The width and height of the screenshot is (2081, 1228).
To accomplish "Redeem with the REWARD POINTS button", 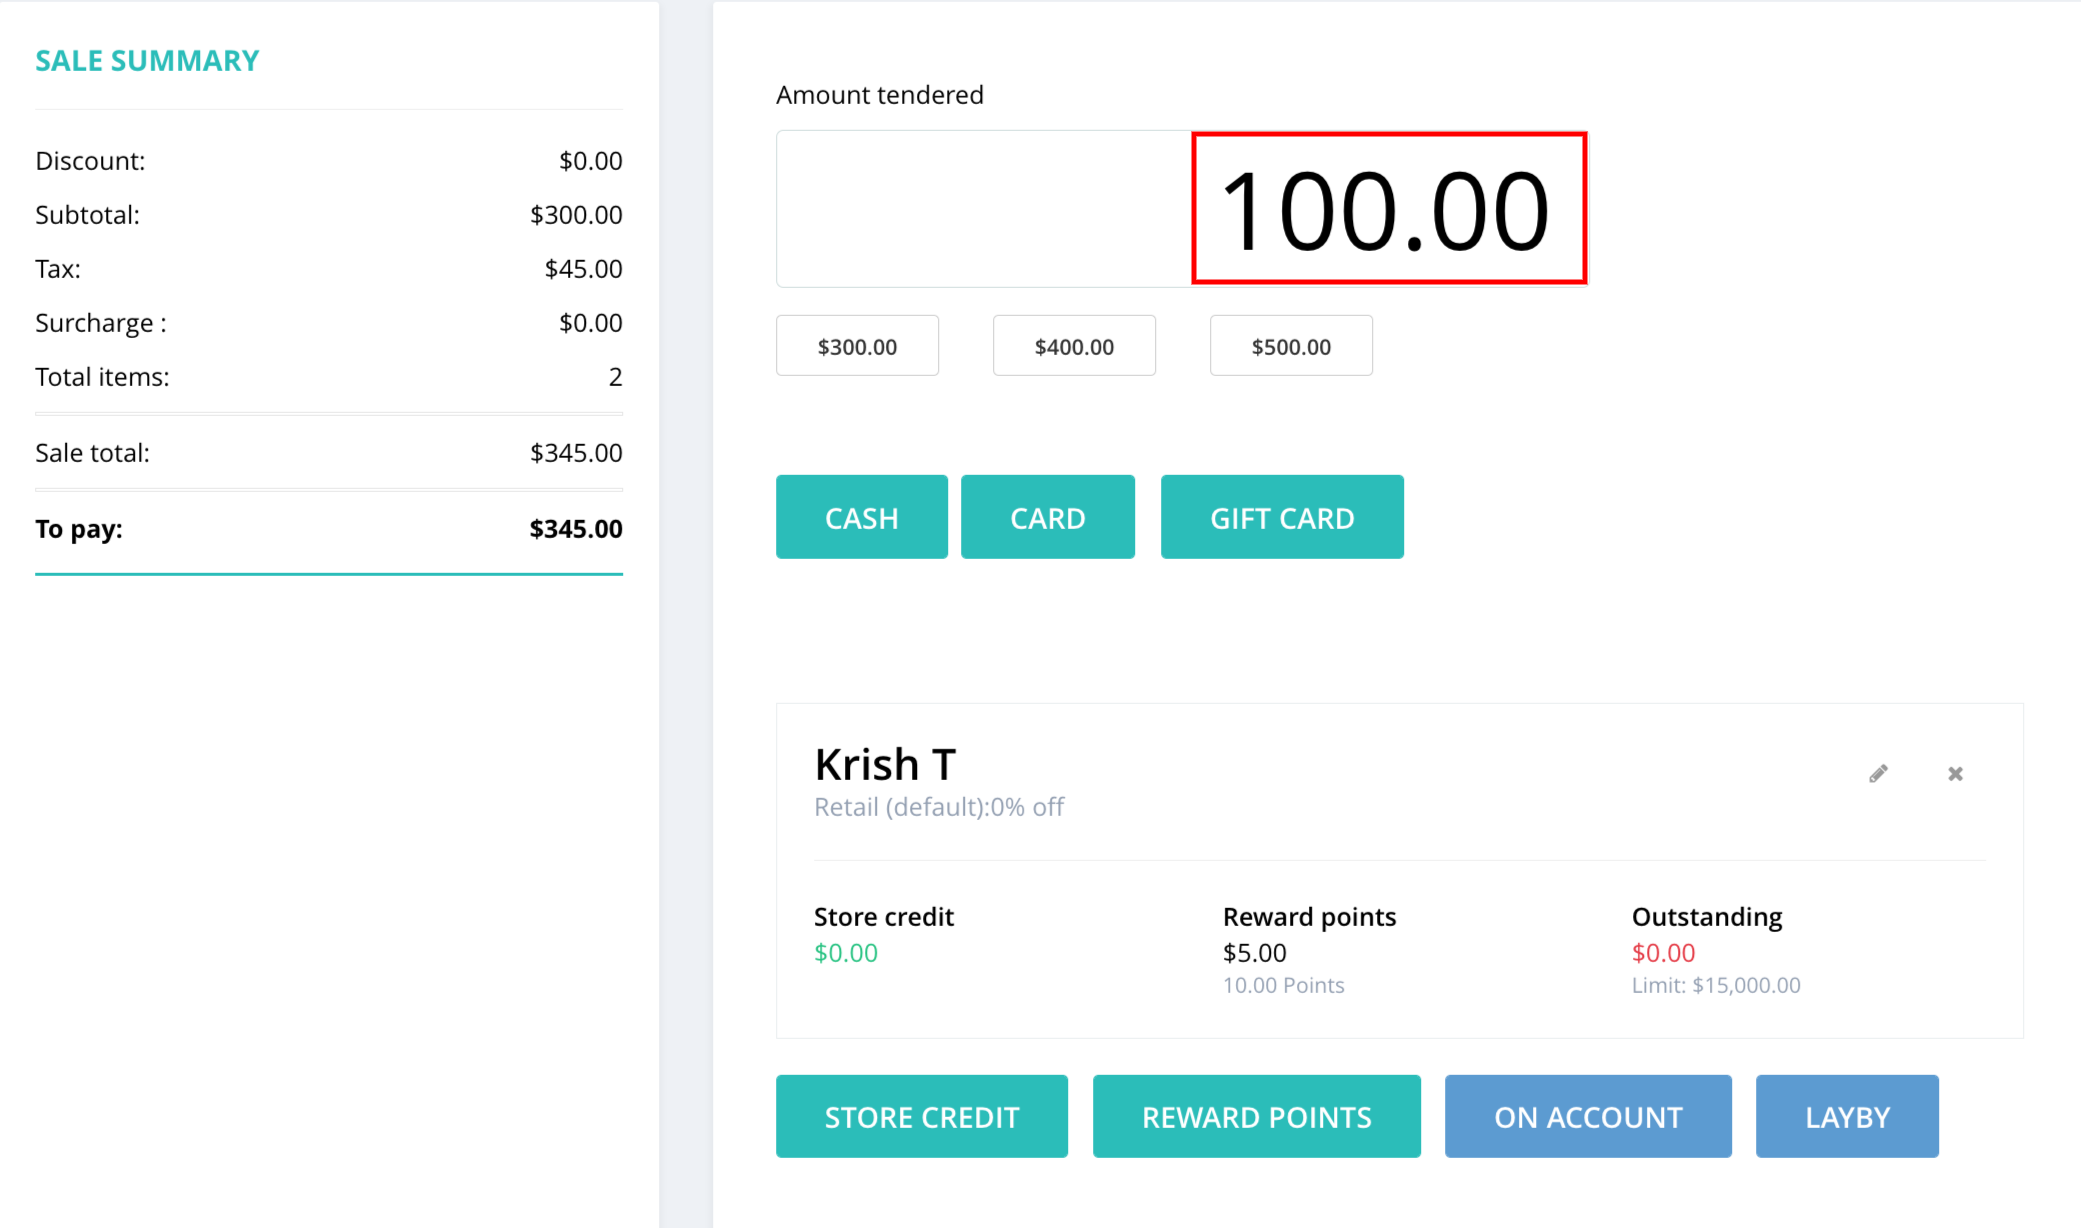I will pos(1256,1116).
